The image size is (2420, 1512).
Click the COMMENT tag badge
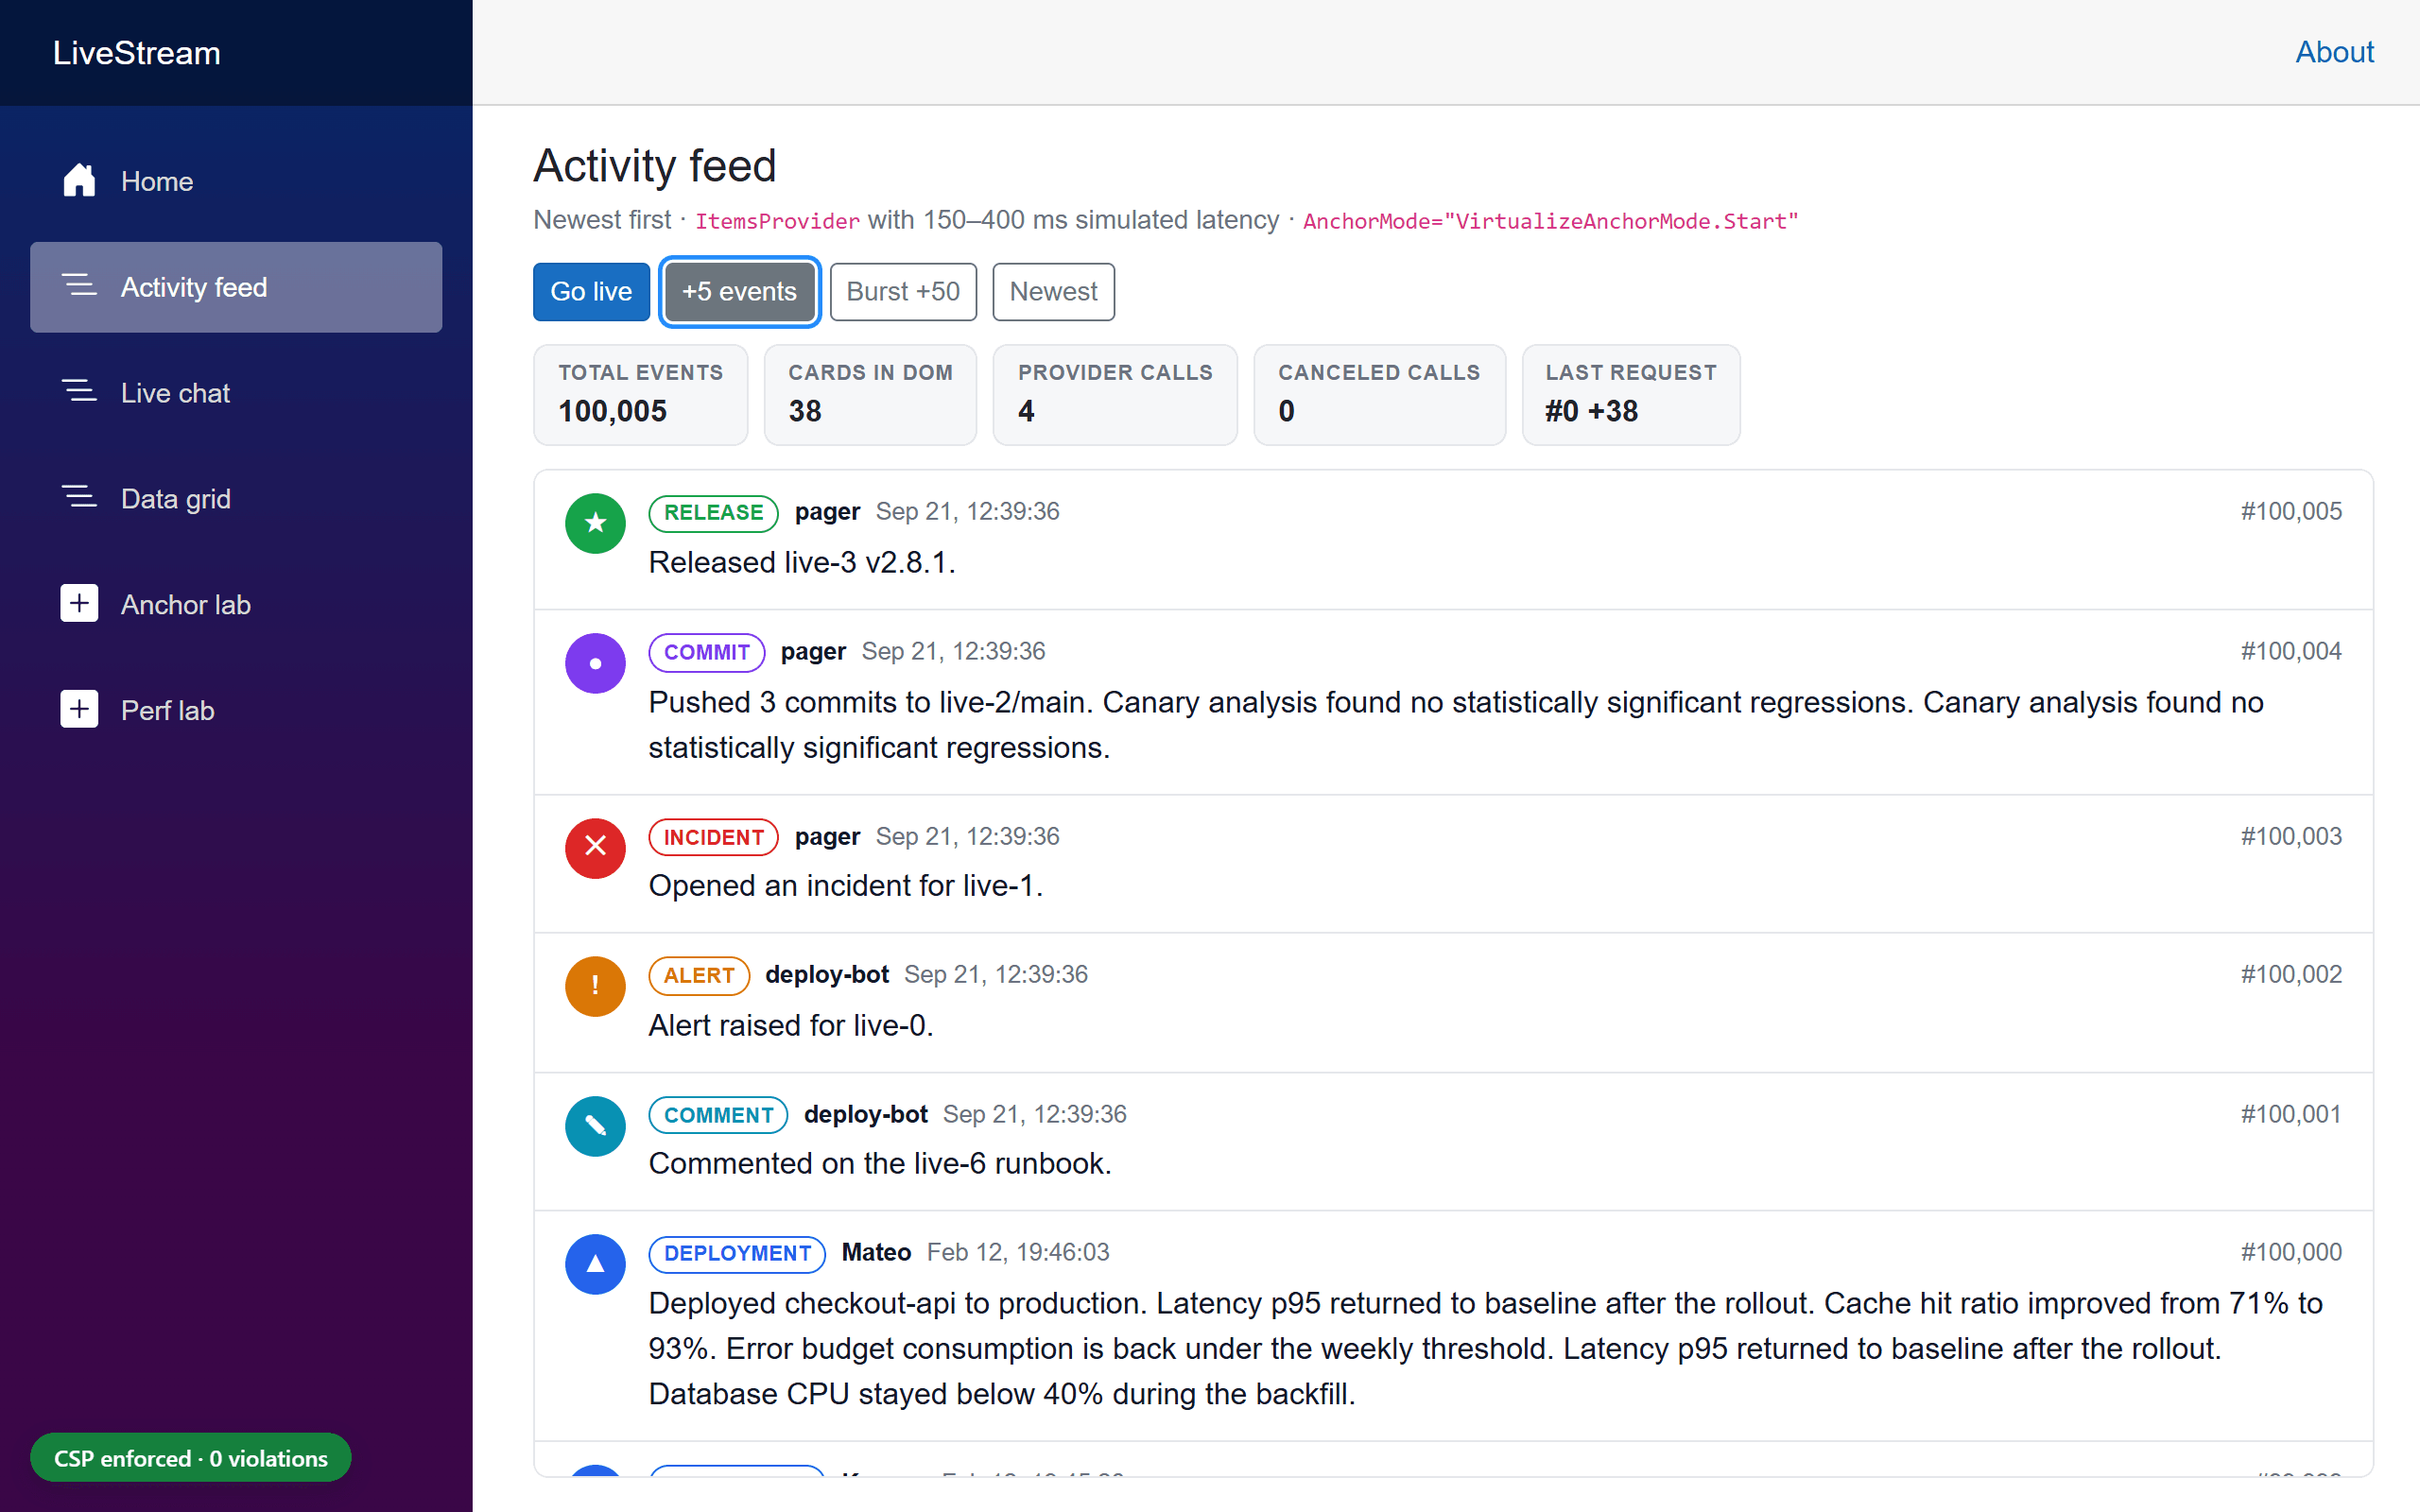pyautogui.click(x=718, y=1116)
